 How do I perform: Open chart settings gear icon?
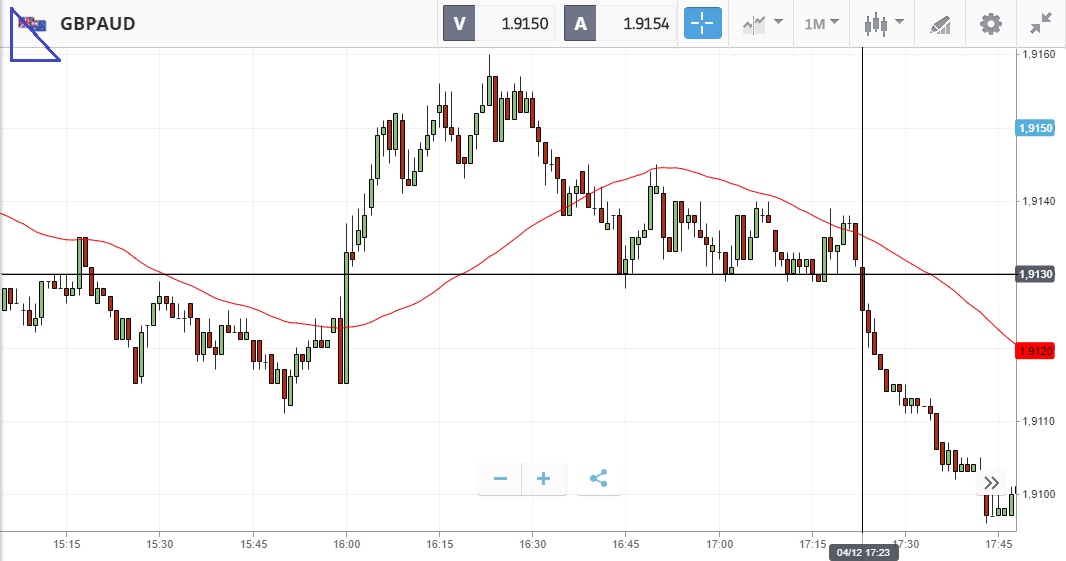pyautogui.click(x=990, y=23)
